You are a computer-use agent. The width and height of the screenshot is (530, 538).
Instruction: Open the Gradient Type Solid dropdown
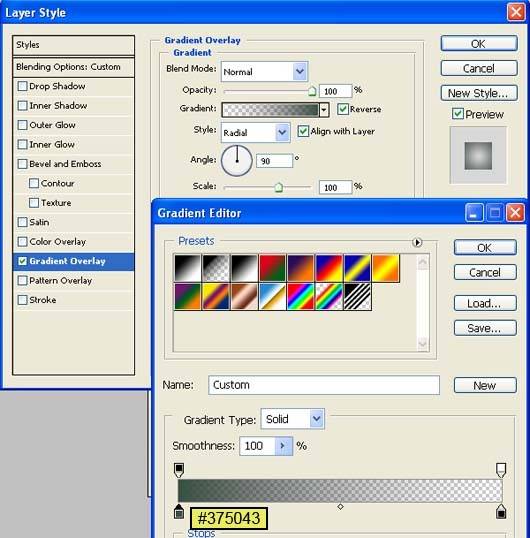(x=293, y=419)
